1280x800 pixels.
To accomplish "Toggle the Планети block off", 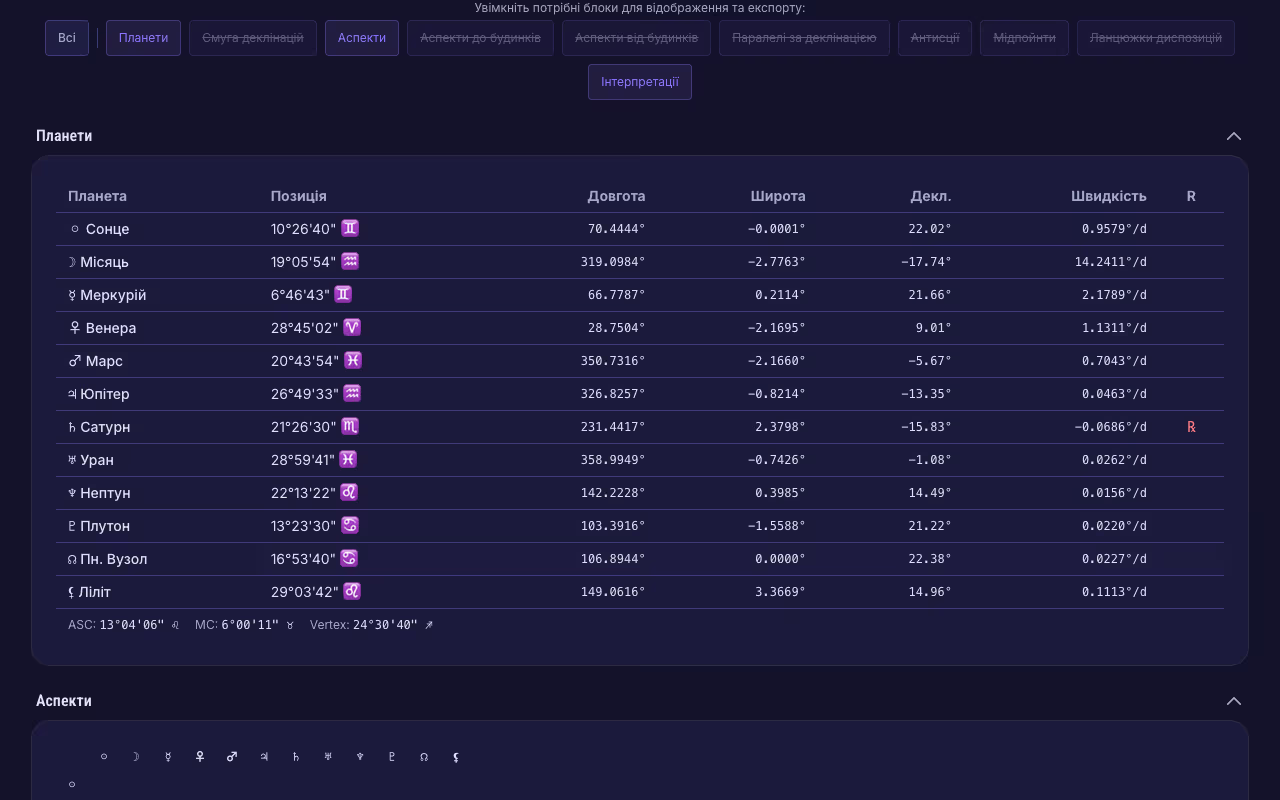I will (x=143, y=38).
